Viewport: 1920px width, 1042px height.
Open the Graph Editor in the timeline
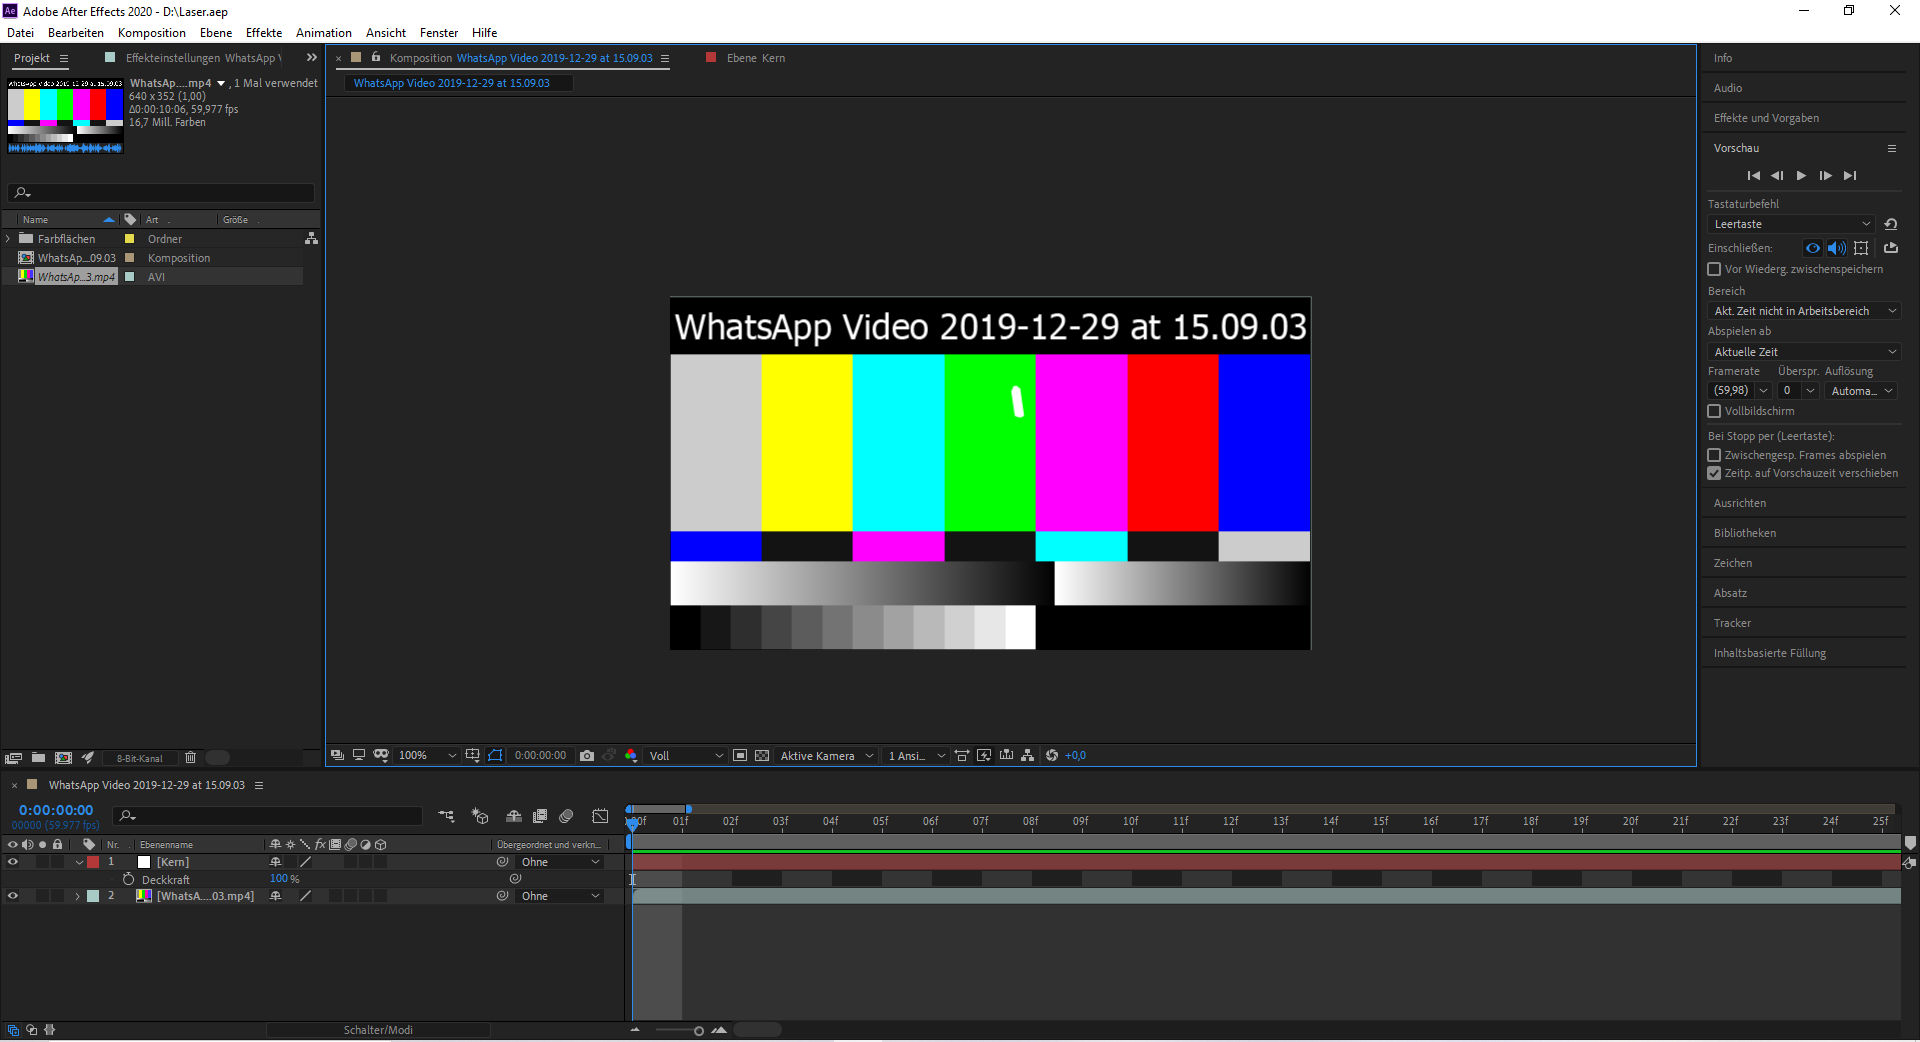[x=601, y=816]
